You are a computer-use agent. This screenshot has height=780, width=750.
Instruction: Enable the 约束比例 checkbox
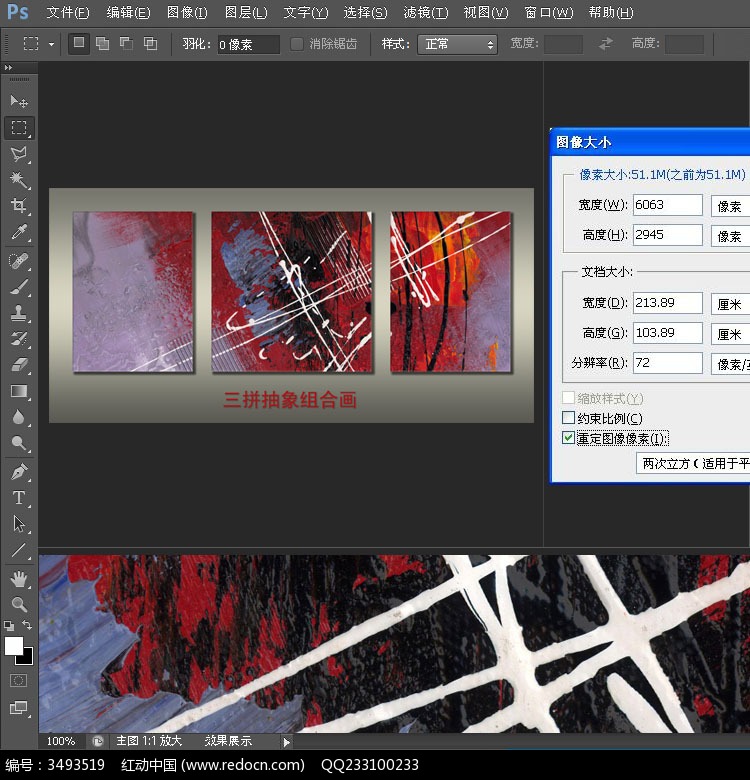point(568,417)
